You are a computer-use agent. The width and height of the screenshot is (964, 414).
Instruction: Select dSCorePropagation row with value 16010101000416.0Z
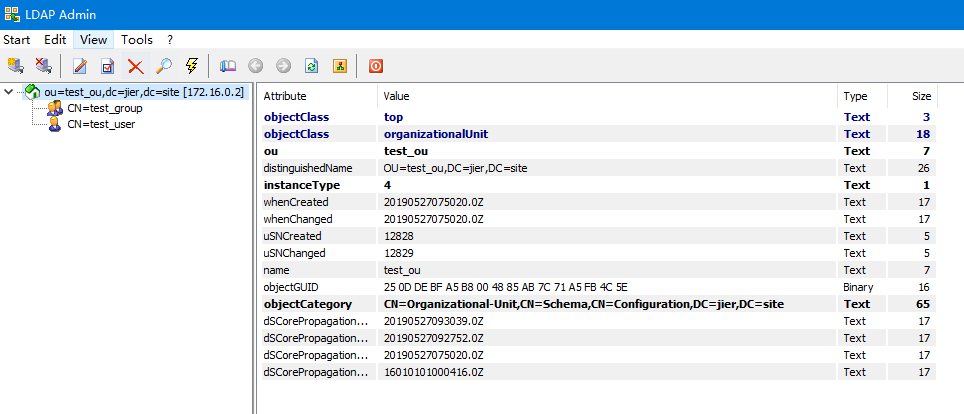tap(599, 372)
